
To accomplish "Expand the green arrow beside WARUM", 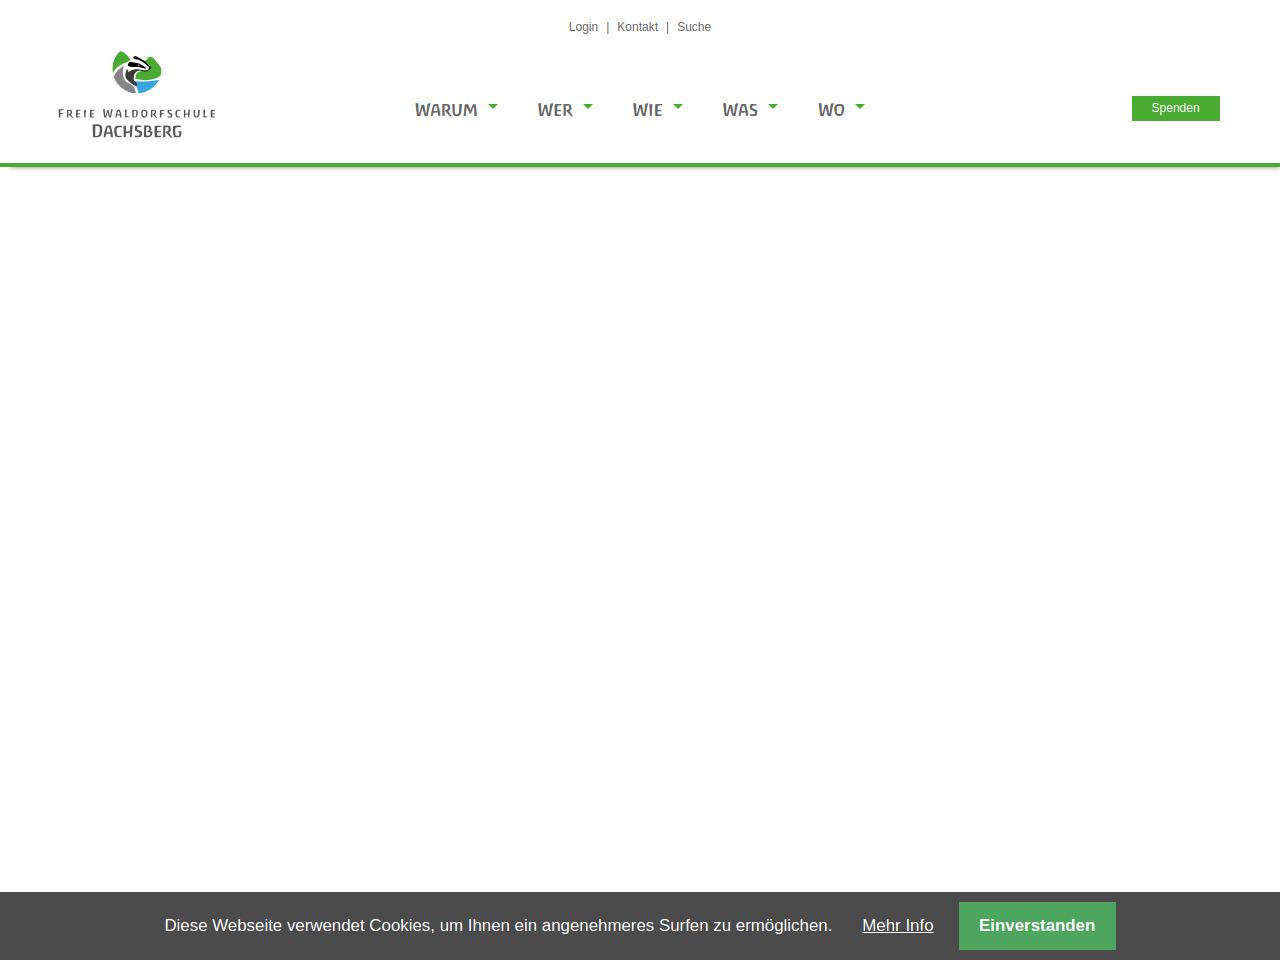I will (x=493, y=106).
